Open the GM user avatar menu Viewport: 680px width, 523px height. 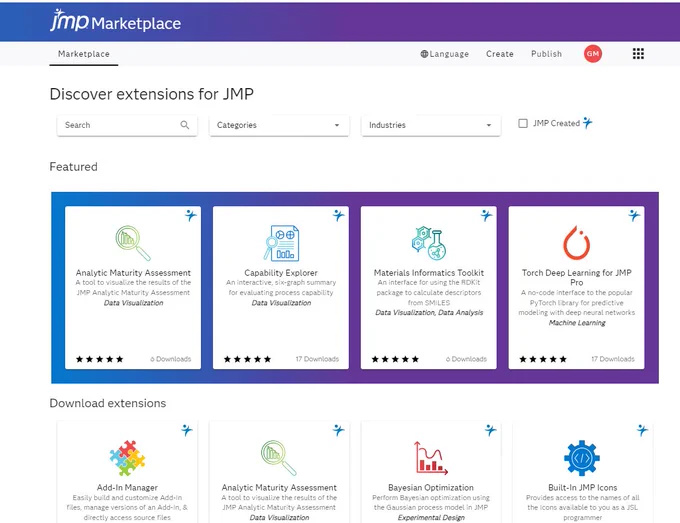(x=593, y=54)
